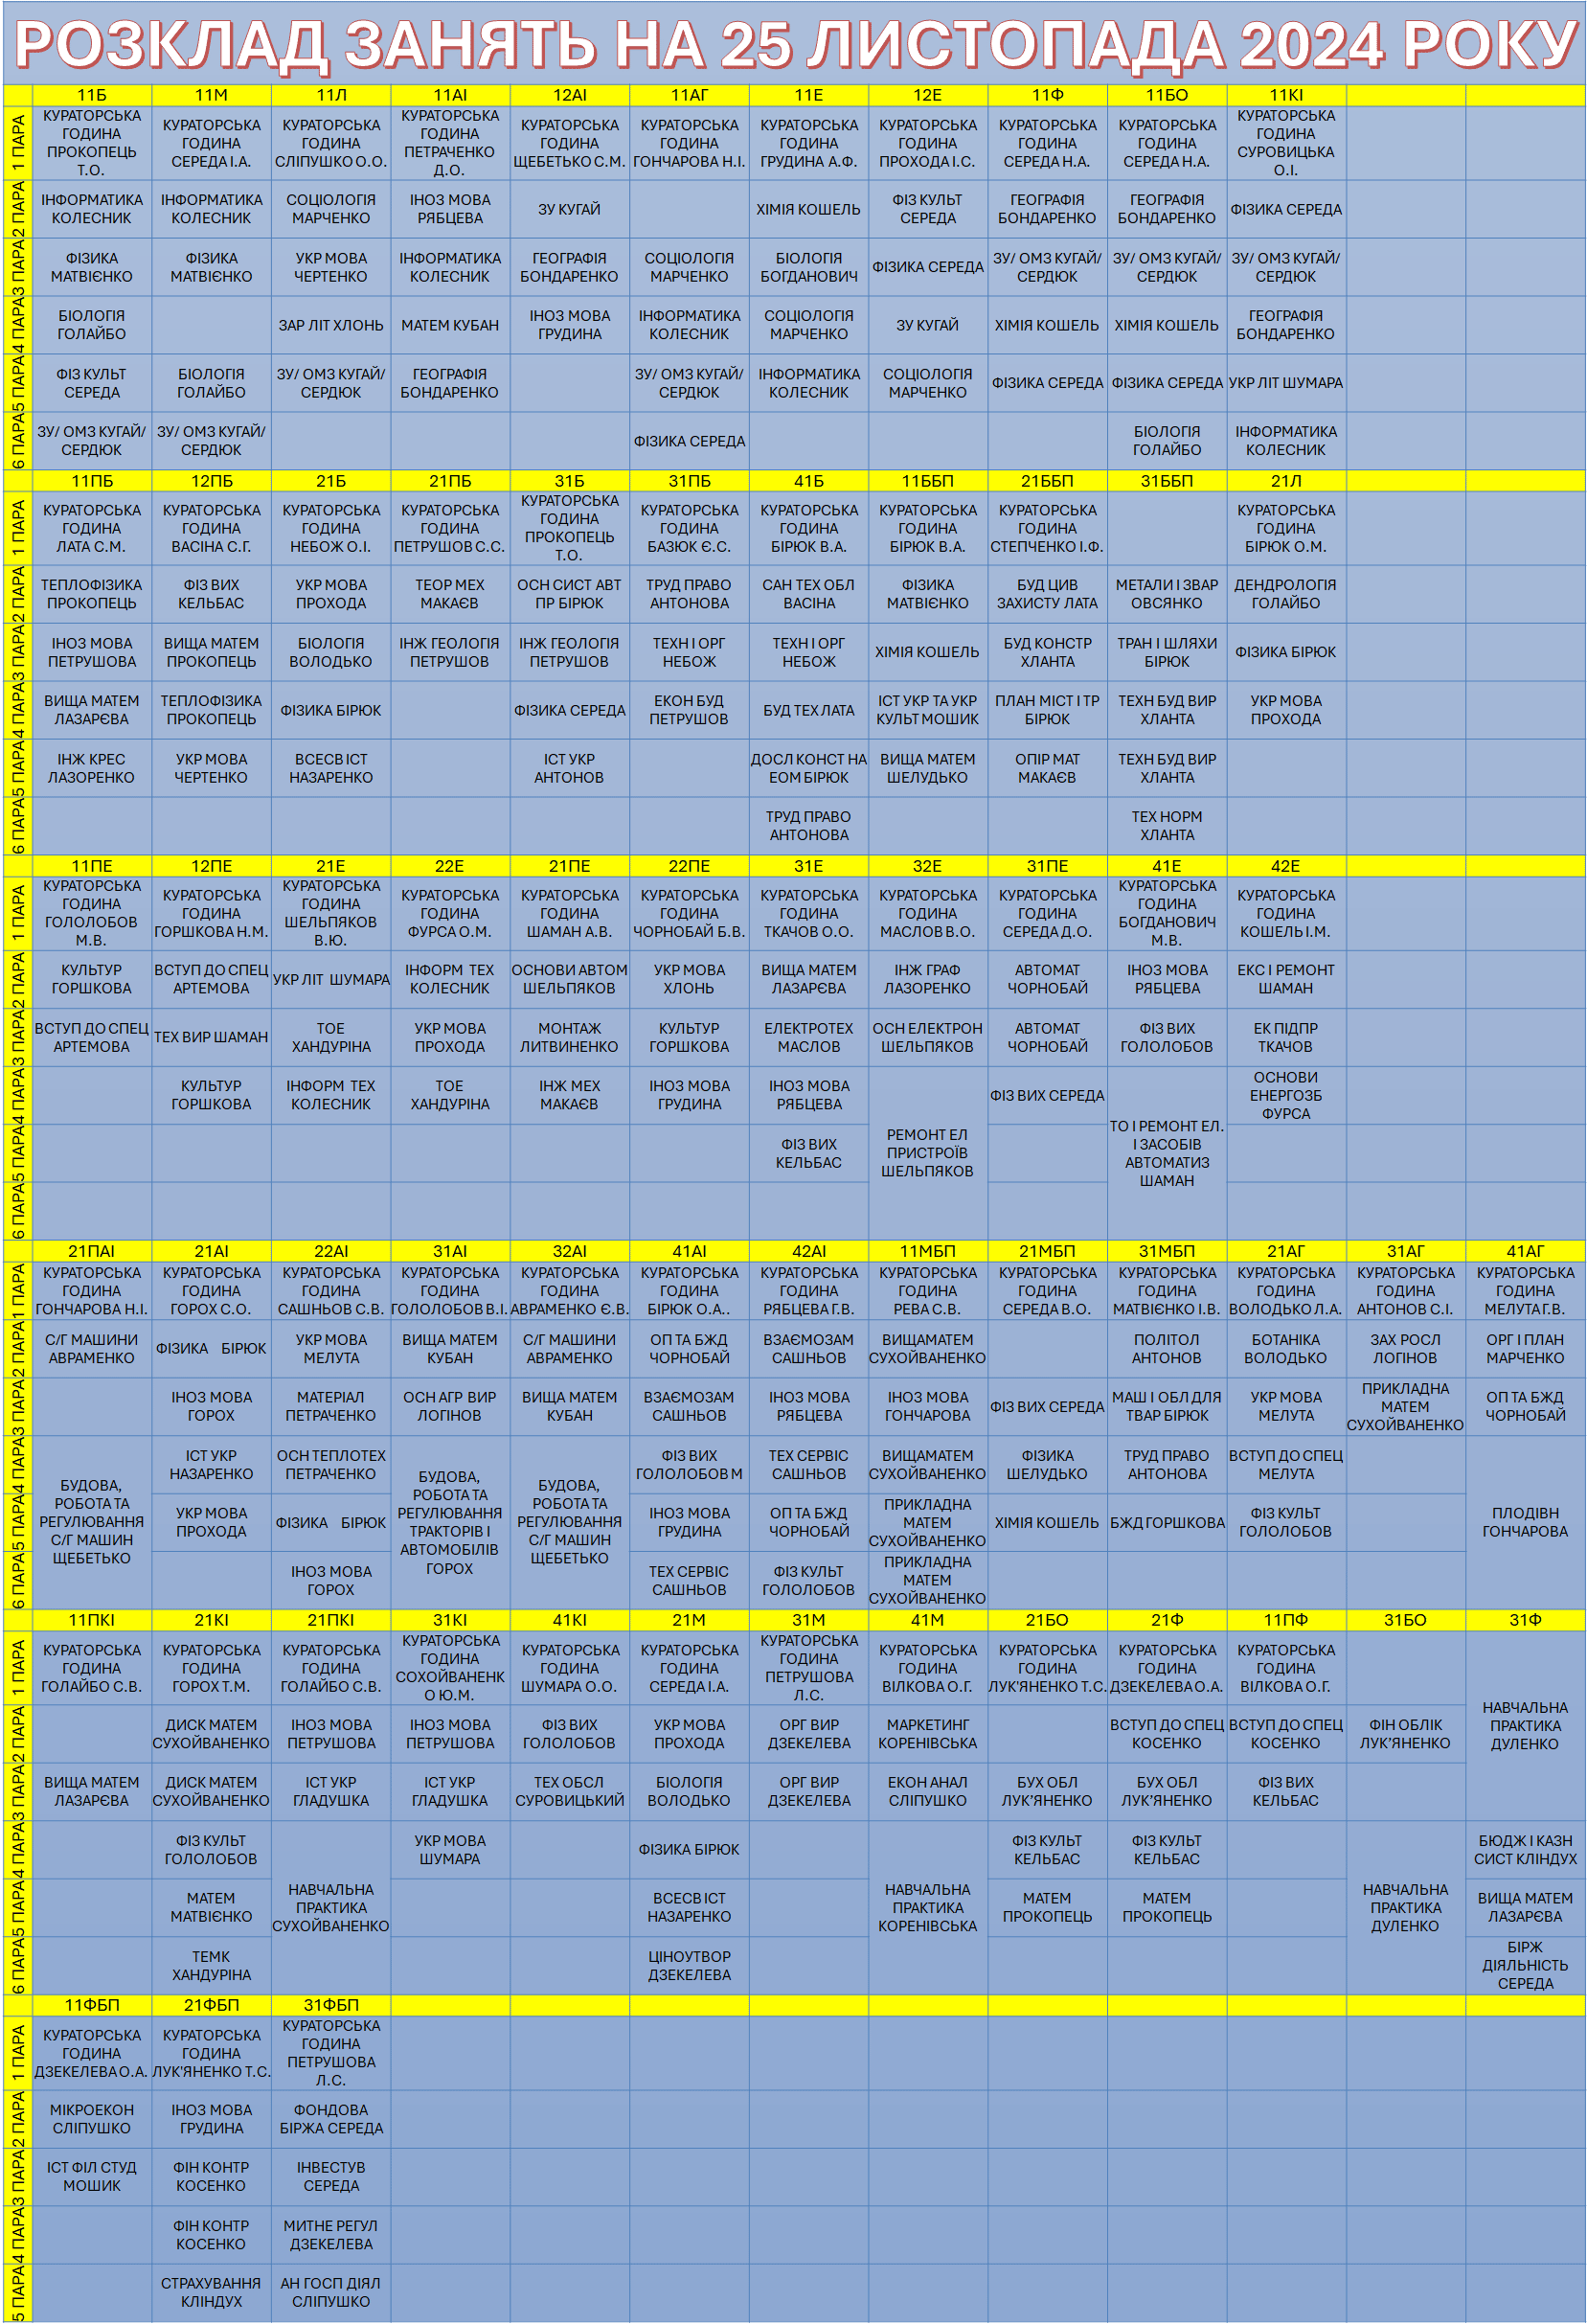Select cell 'ДОСЛ КОНСТ НА ЕОМ БІРЮК'
This screenshot has height=2324, width=1587.
pyautogui.click(x=809, y=768)
